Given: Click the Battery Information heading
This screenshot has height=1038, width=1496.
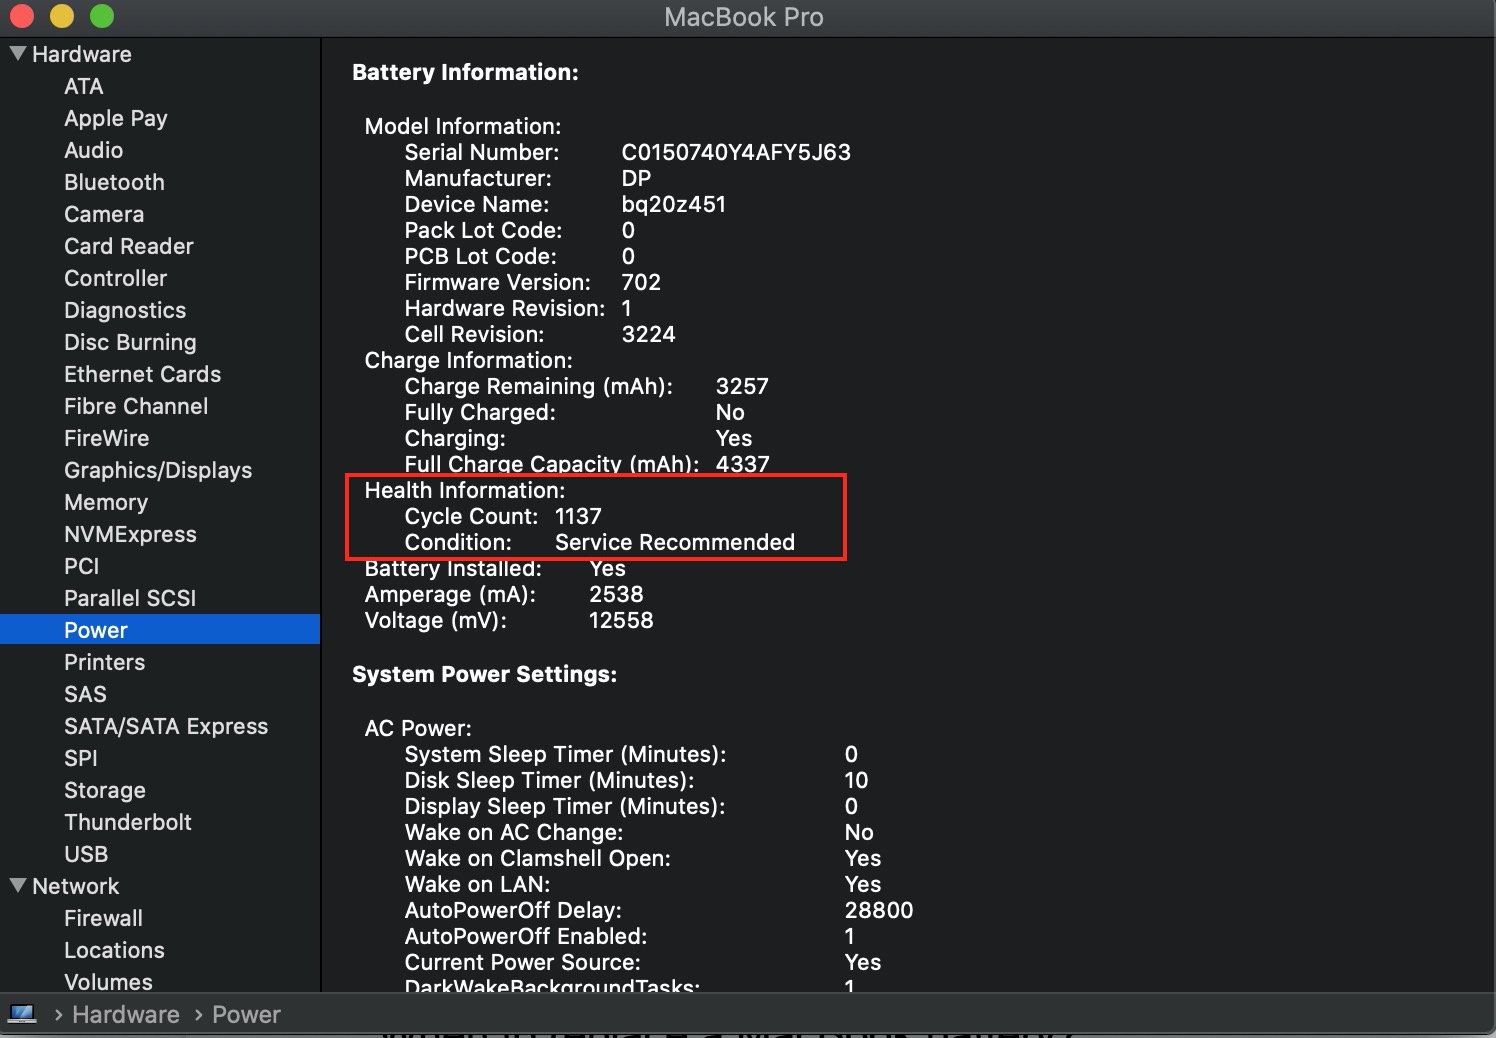Looking at the screenshot, I should point(466,72).
